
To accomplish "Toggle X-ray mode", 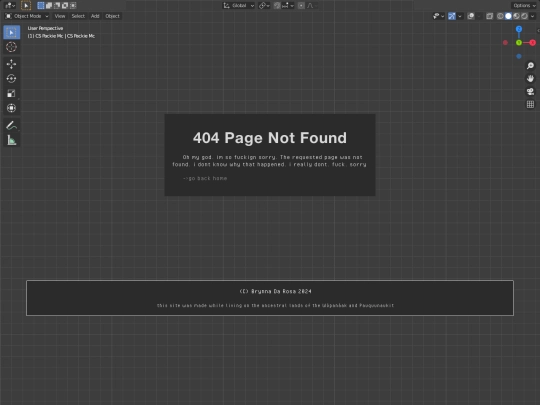I will point(489,16).
